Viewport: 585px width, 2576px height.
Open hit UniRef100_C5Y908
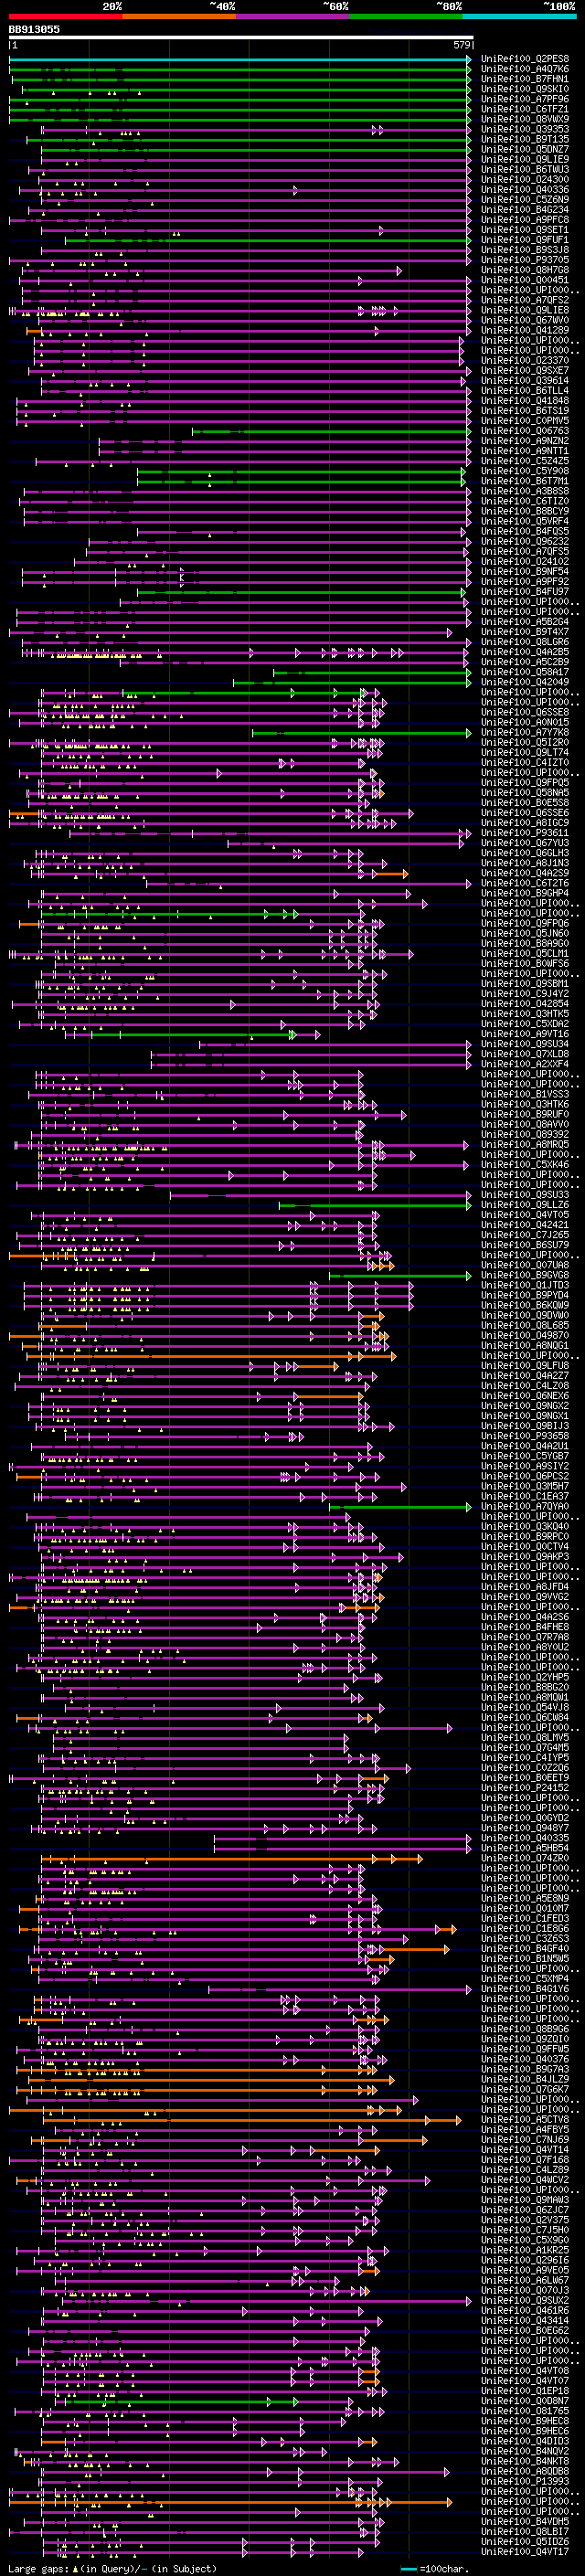click(525, 471)
